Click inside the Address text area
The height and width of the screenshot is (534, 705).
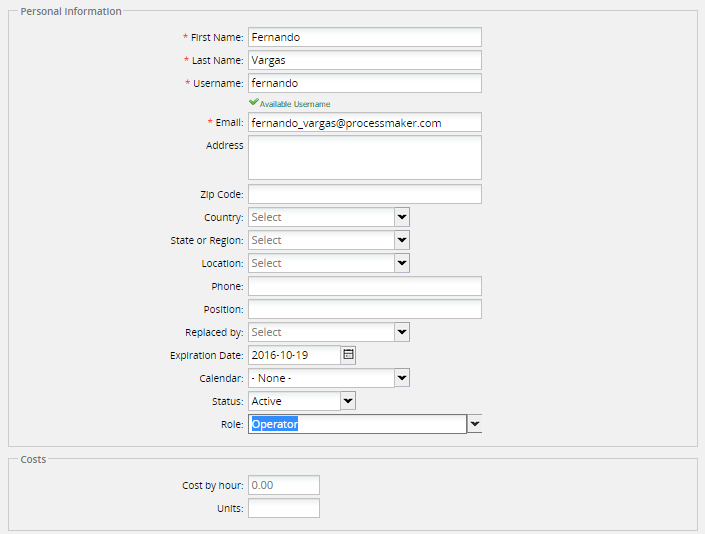[x=364, y=158]
